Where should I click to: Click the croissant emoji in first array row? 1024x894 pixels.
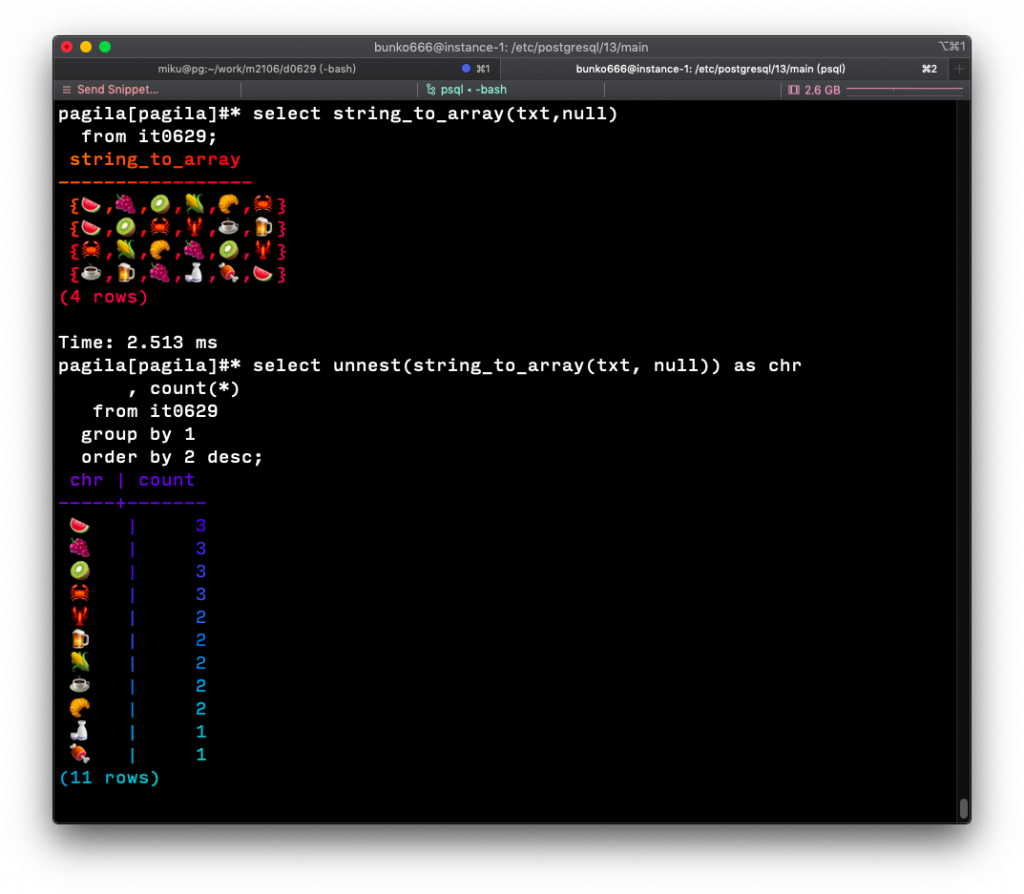[228, 205]
